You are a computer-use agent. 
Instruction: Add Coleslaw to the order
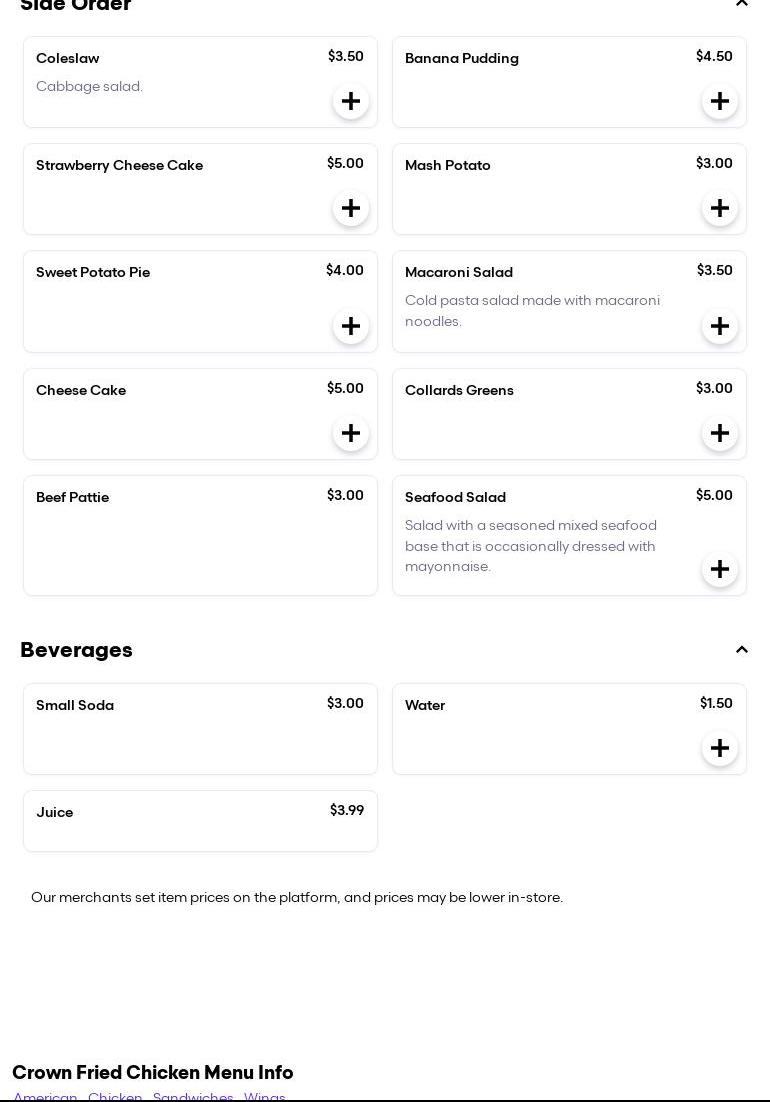tap(351, 101)
